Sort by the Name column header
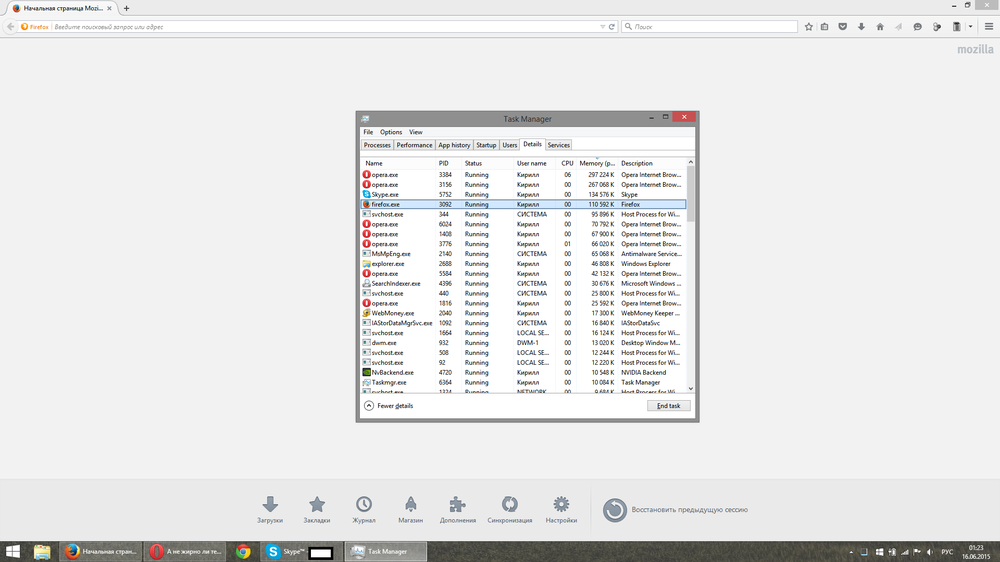 tap(399, 163)
